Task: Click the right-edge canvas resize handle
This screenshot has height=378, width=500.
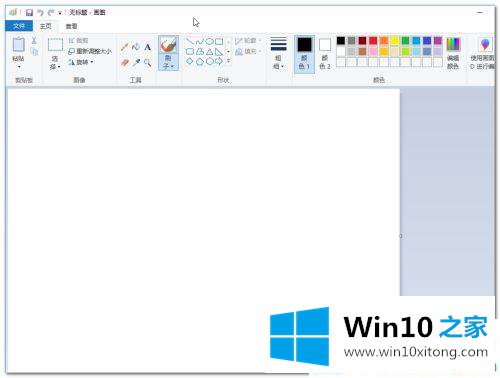Action: [401, 236]
